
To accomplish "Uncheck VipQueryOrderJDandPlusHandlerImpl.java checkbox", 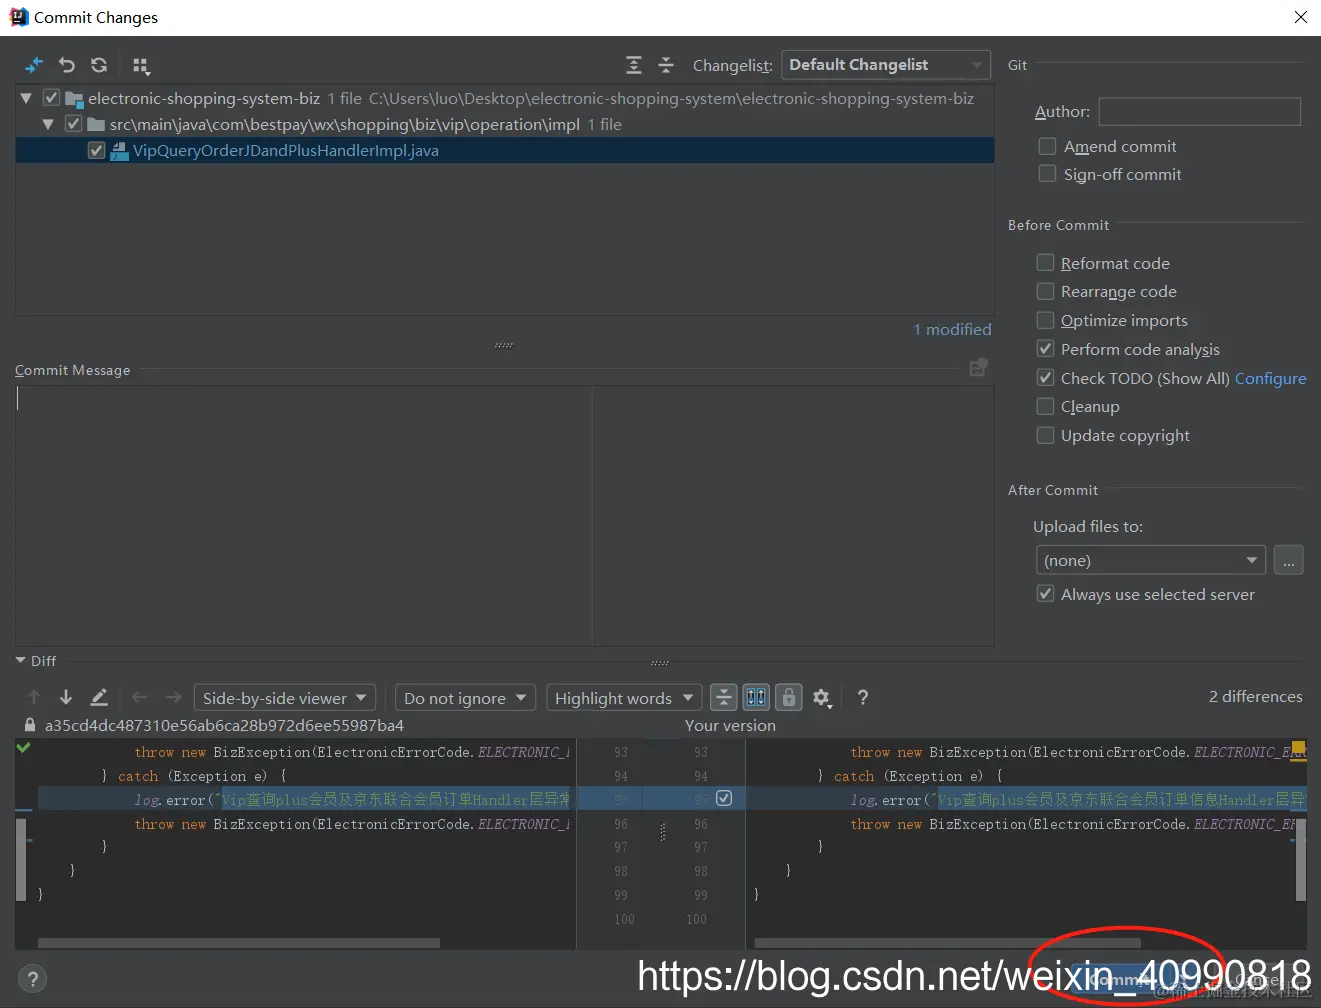I will (96, 150).
